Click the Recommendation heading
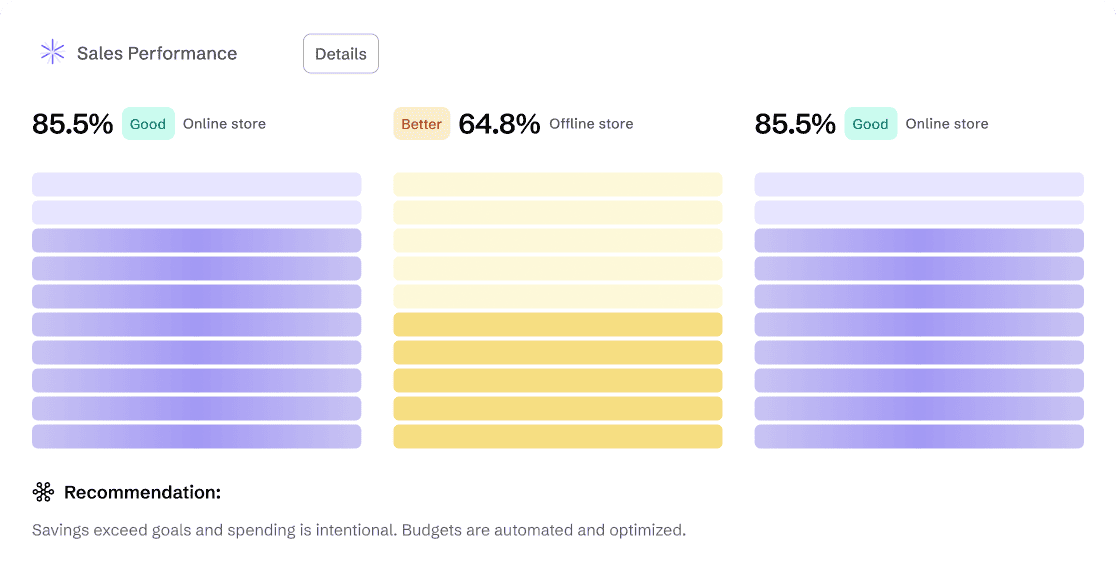Image resolution: width=1116 pixels, height=566 pixels. pos(142,492)
